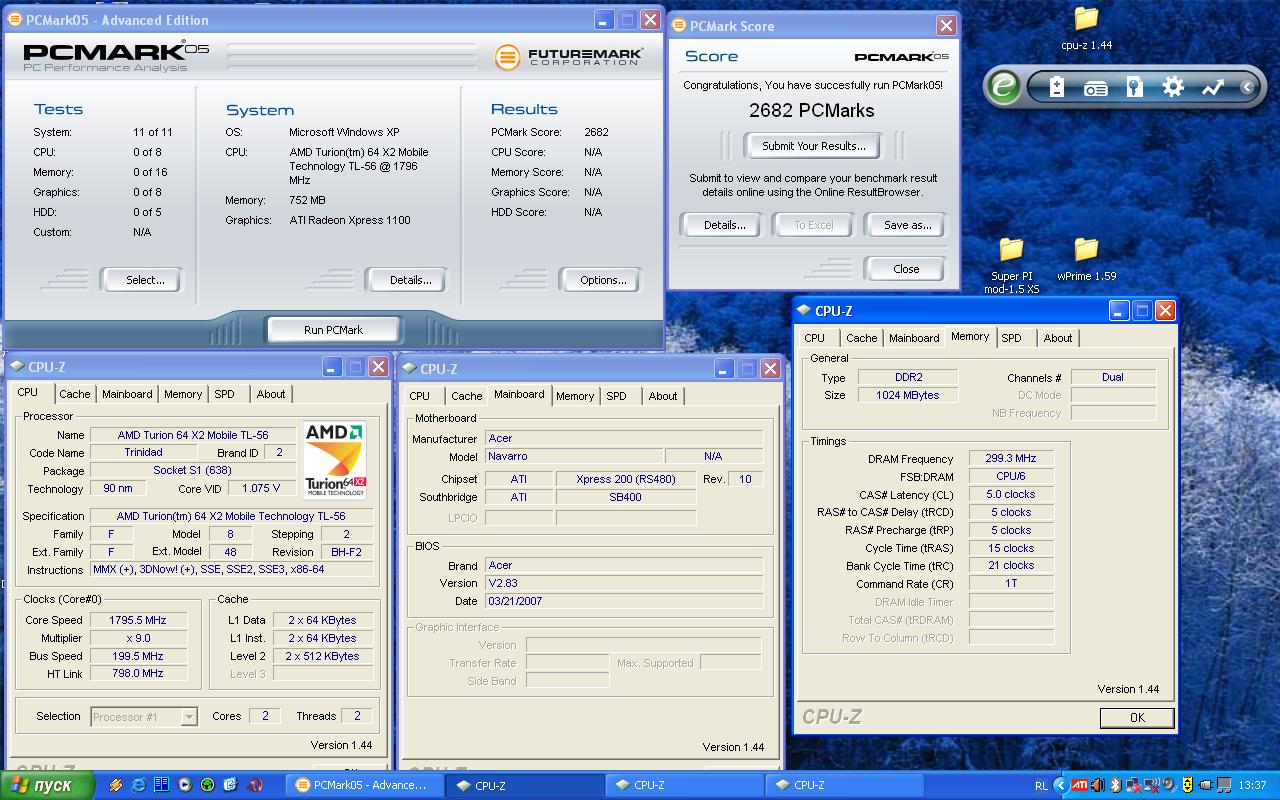The height and width of the screenshot is (800, 1280).
Task: Open Cache tab in right CPU-Z window
Action: [x=861, y=338]
